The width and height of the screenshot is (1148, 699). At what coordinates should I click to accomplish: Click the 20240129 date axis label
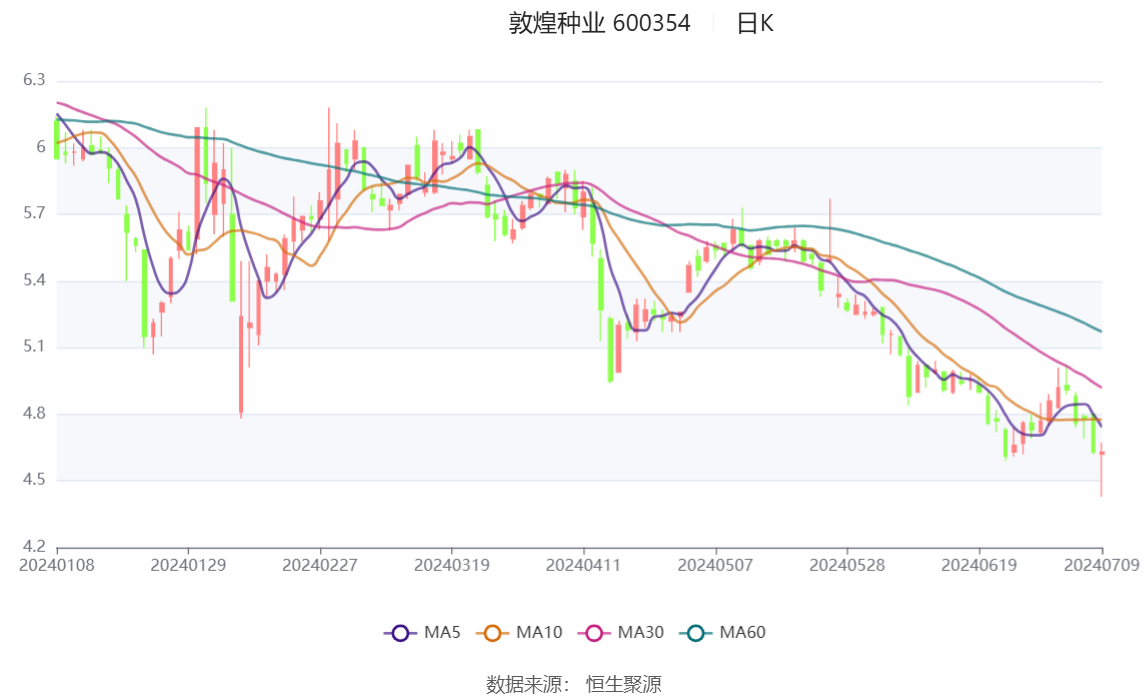pyautogui.click(x=188, y=565)
